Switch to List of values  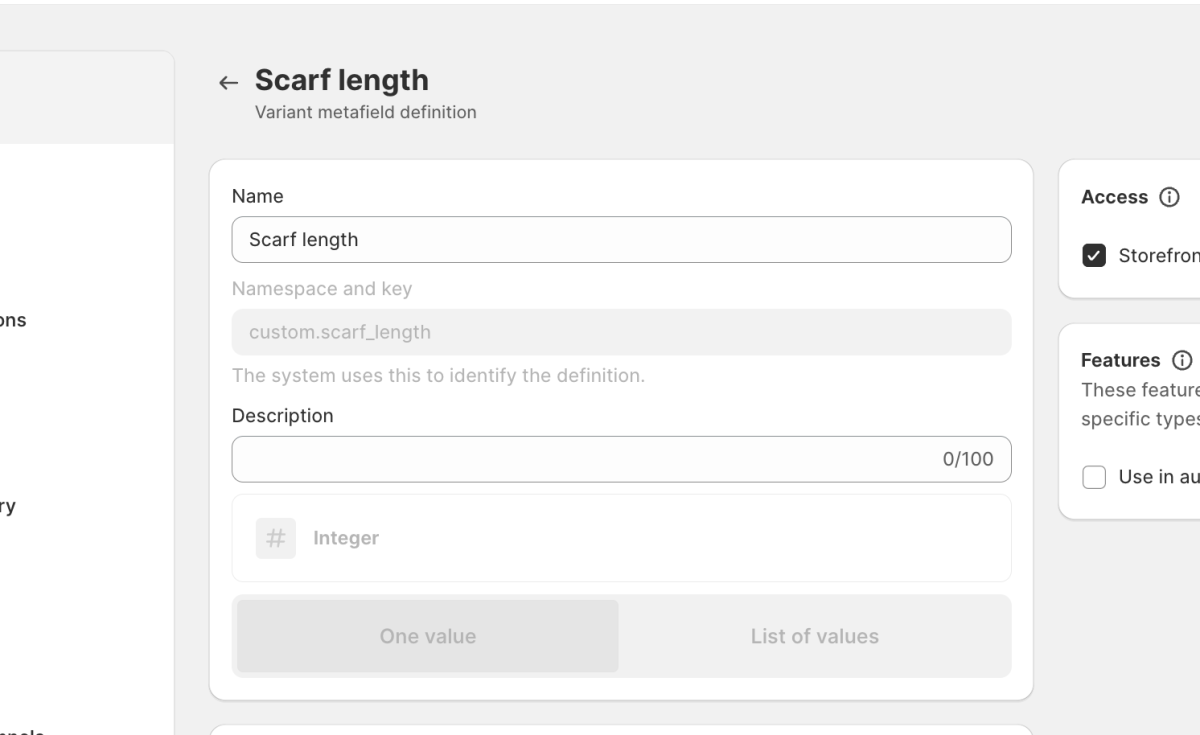coord(814,636)
